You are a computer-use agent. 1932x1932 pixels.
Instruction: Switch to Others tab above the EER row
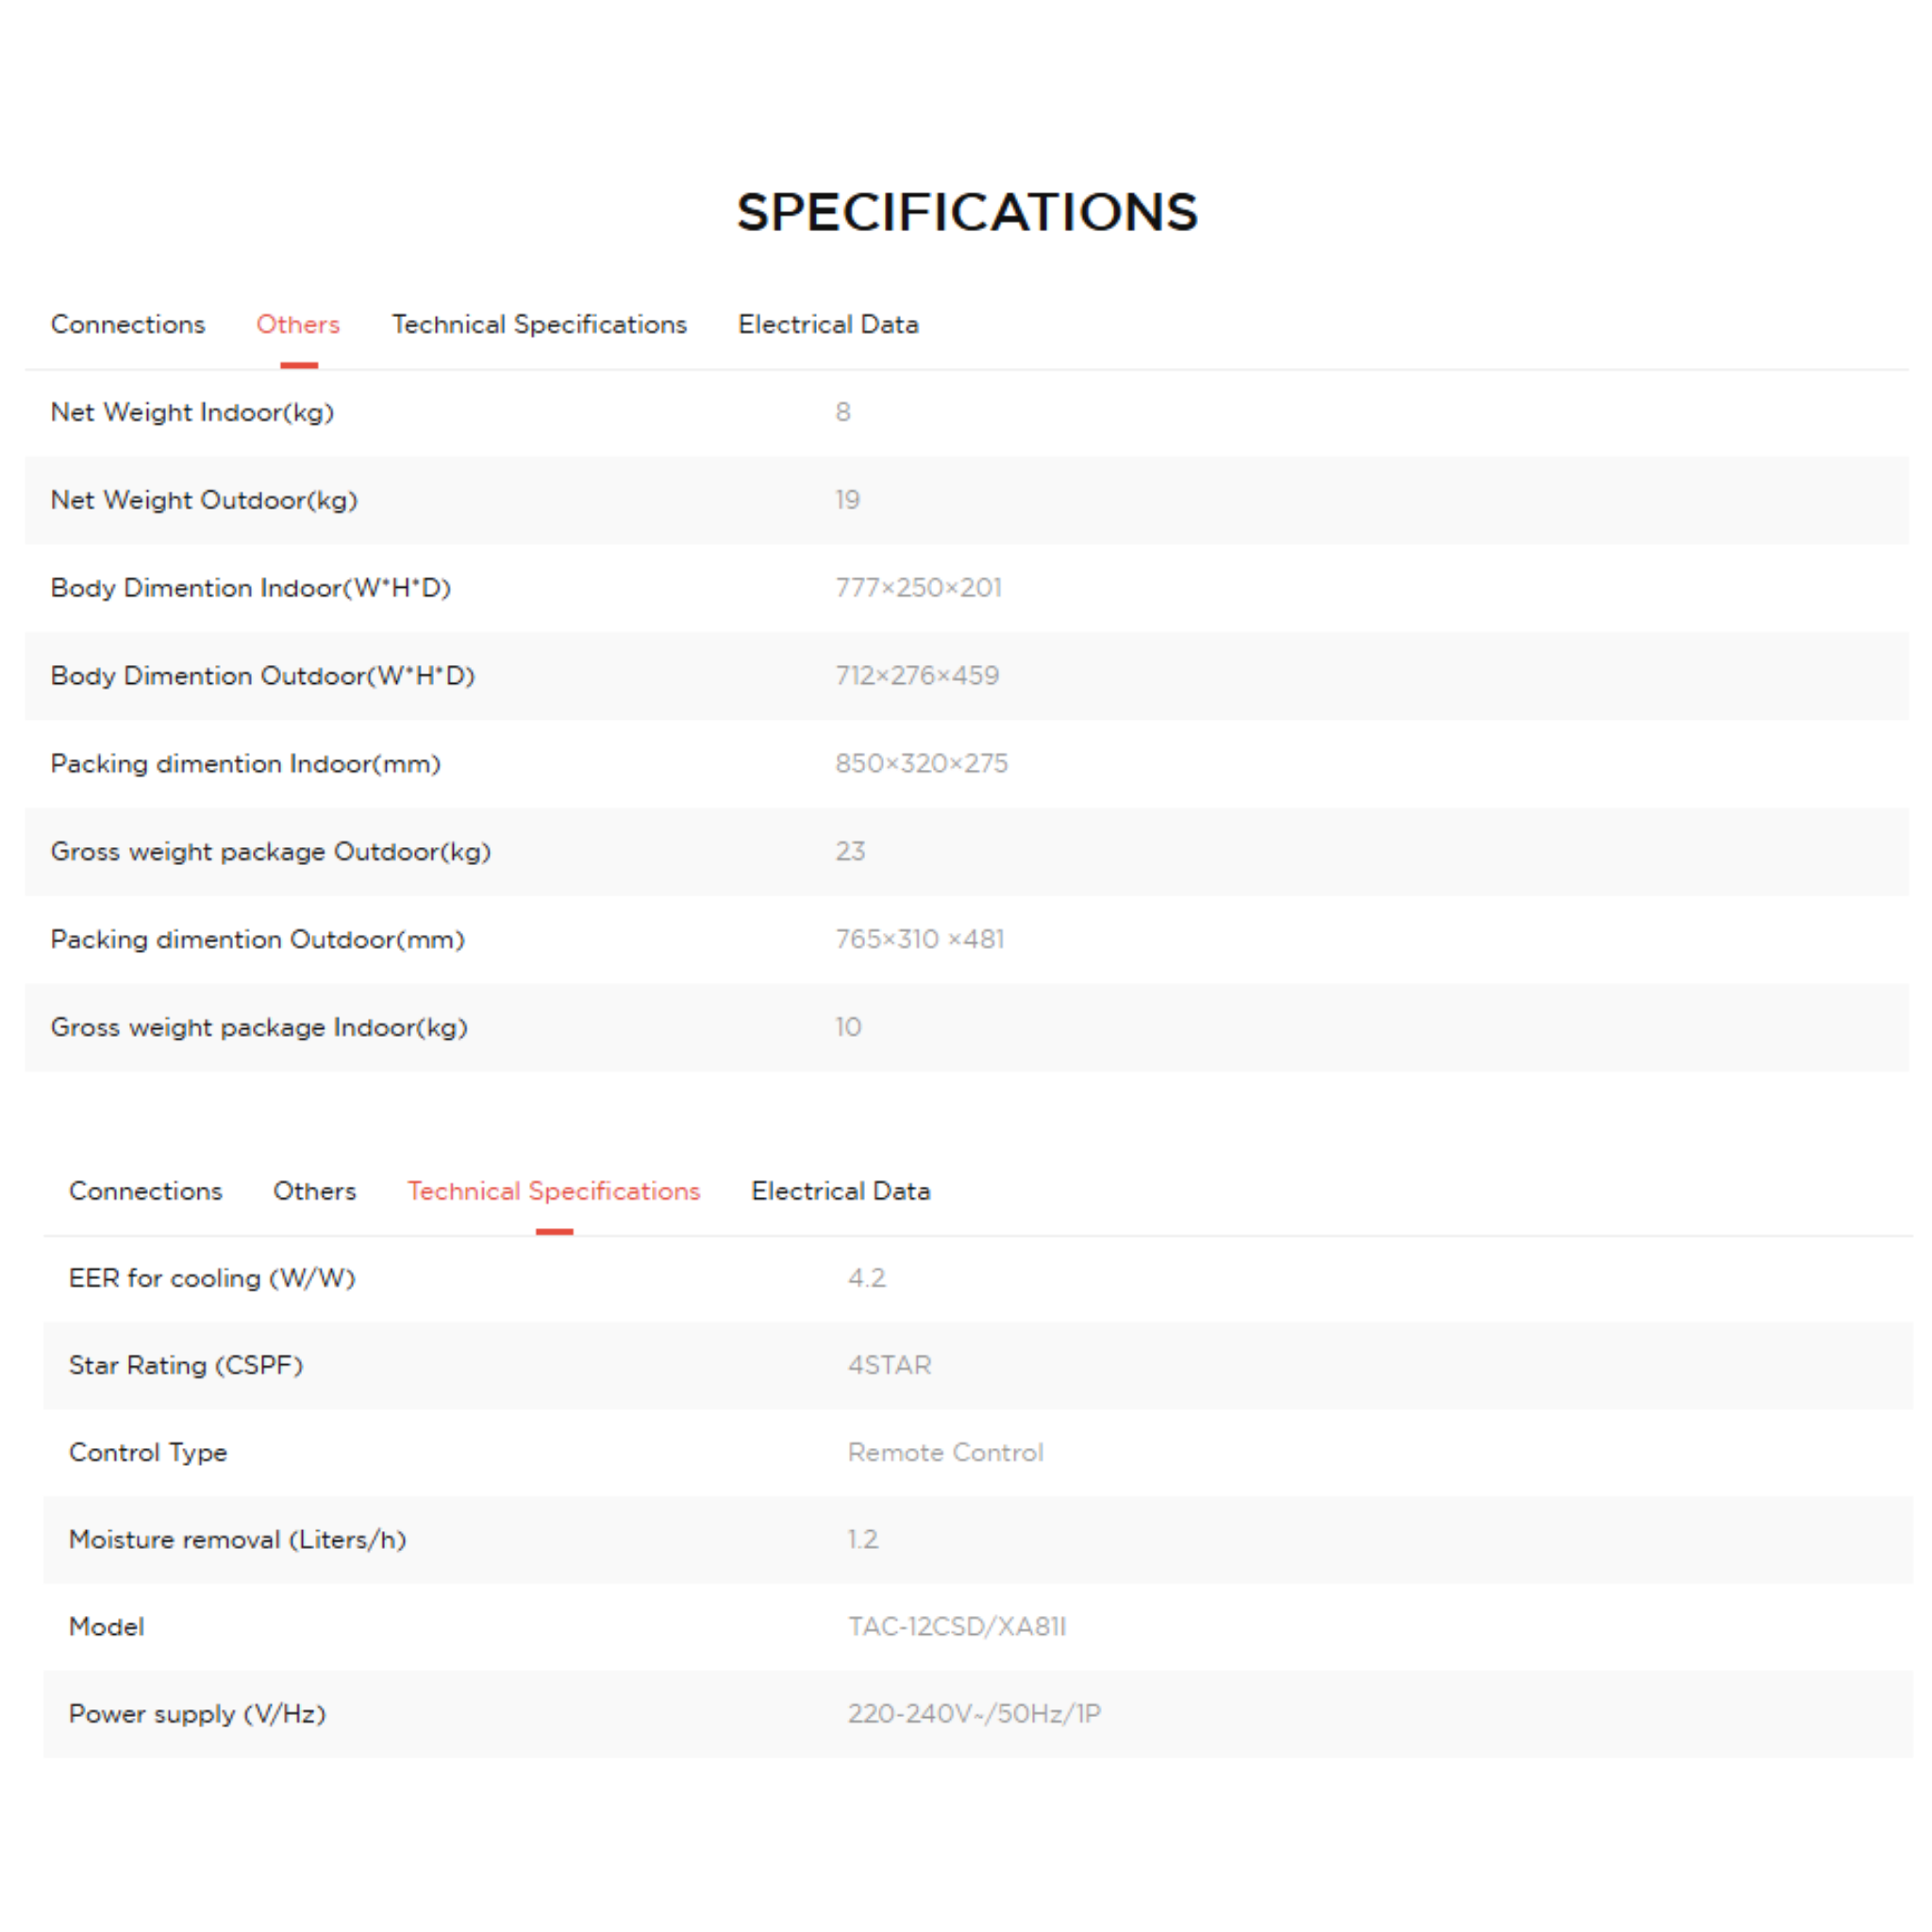pos(315,1191)
